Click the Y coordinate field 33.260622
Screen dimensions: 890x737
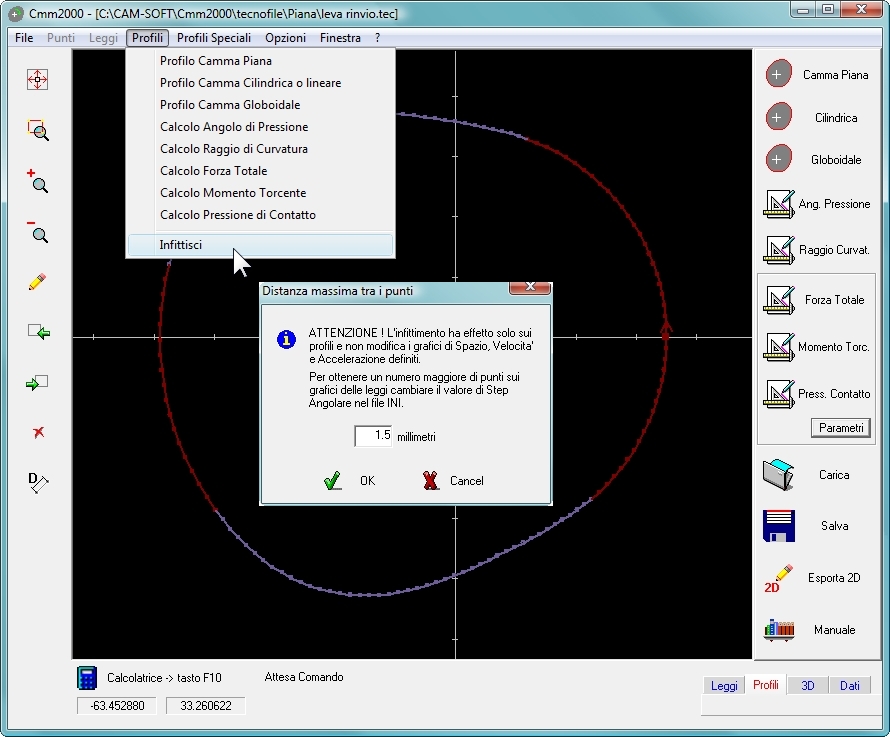(x=205, y=706)
